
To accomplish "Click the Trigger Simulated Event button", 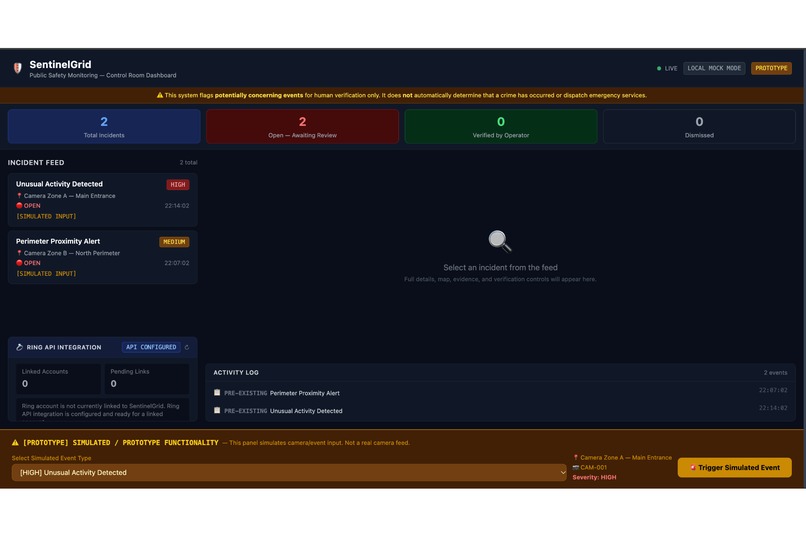I will pyautogui.click(x=735, y=468).
